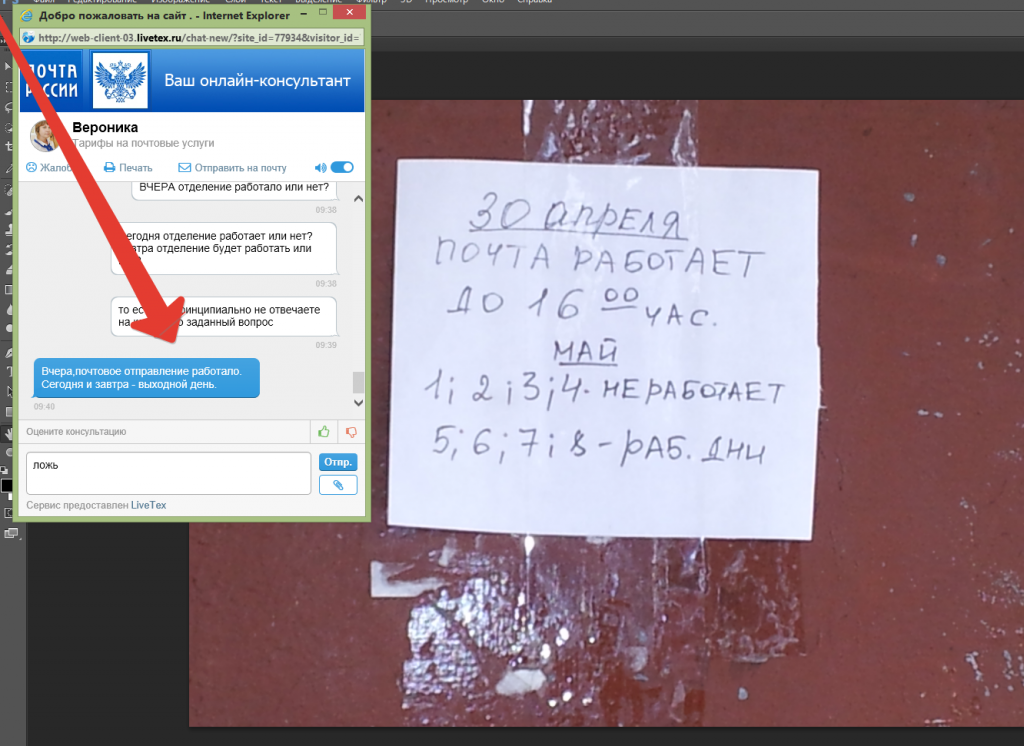Select the Rectangular Marquee tool in Photoshop
Screen dimensions: 1024x746
8,87
